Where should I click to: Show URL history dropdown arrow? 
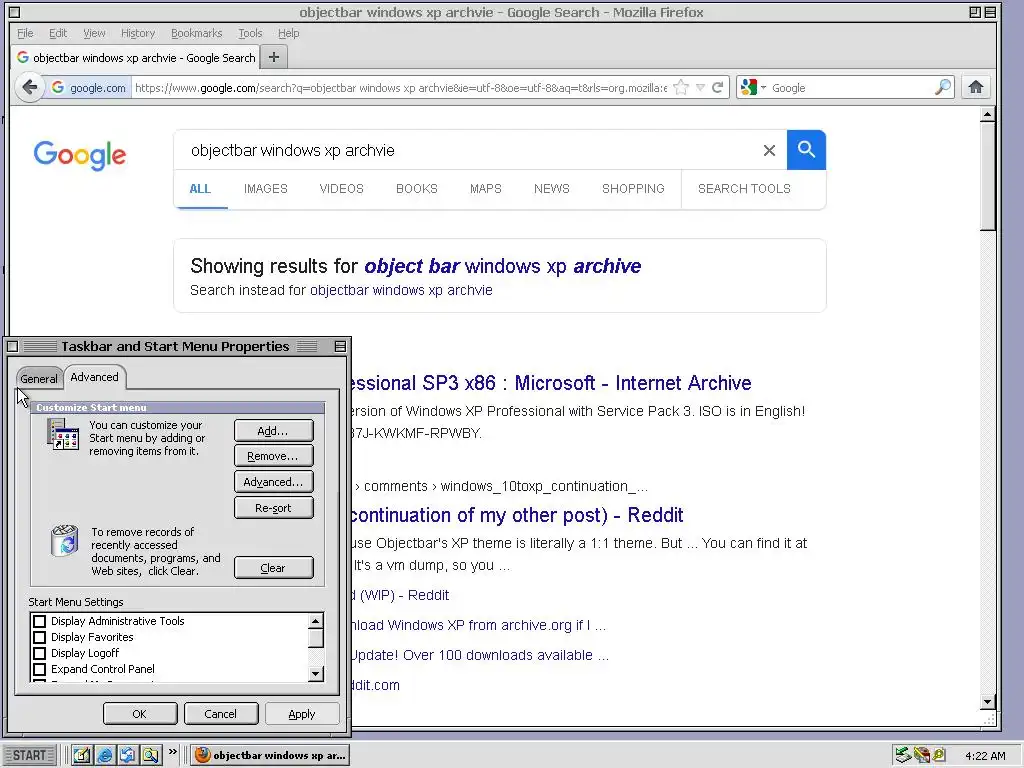point(700,88)
